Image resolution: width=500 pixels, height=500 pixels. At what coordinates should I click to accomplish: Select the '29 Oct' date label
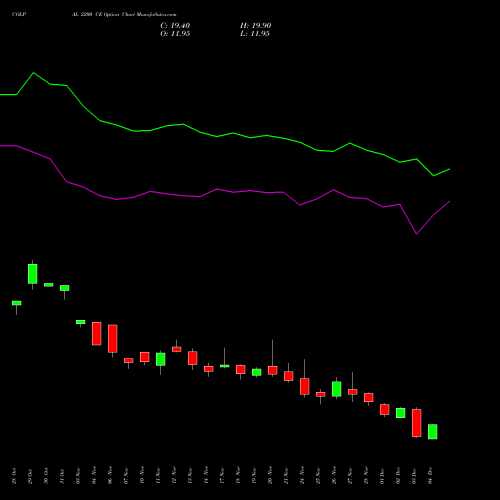click(x=30, y=476)
